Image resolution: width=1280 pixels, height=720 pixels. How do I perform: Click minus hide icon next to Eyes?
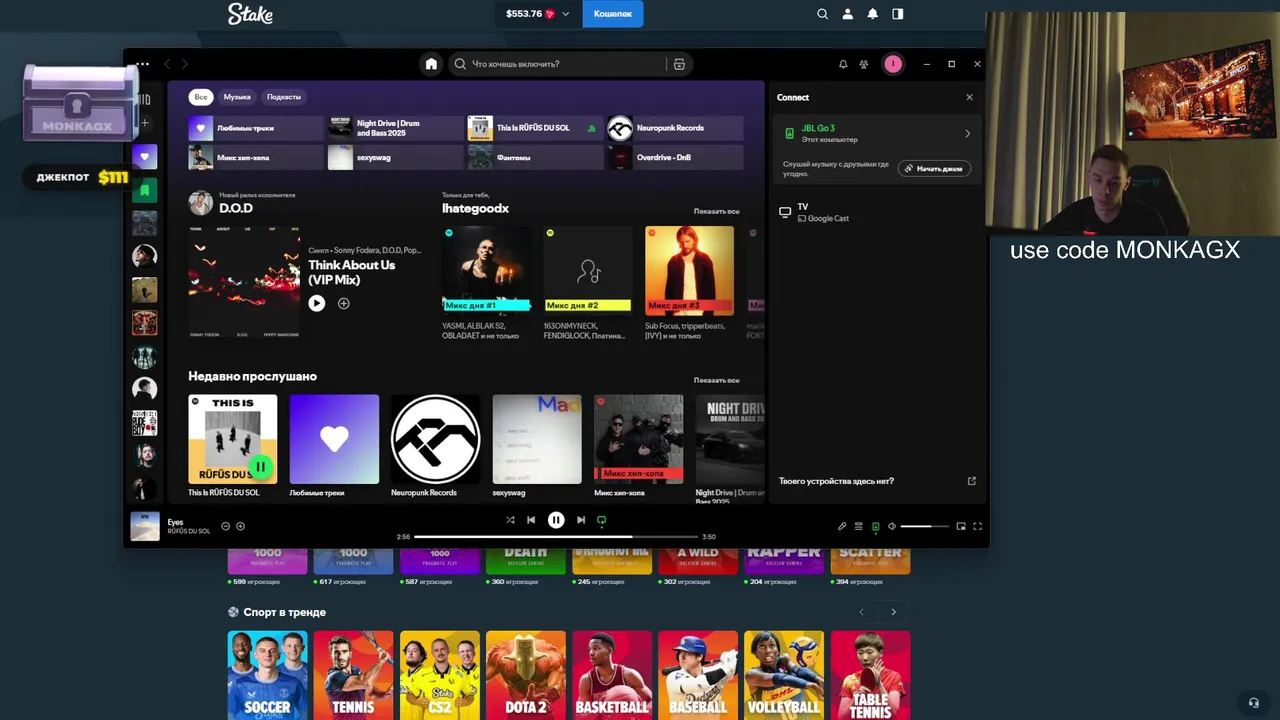tap(226, 526)
